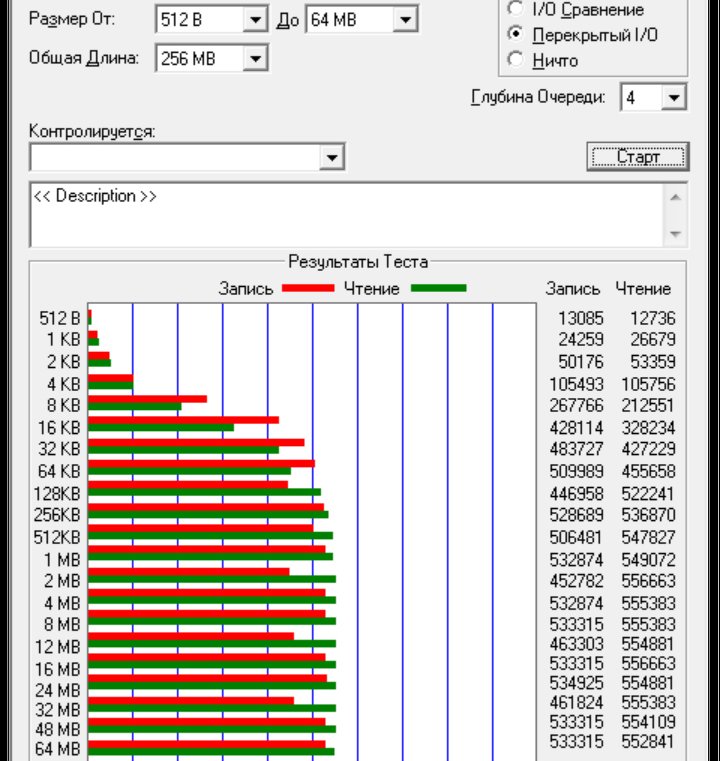This screenshot has height=761, width=720.
Task: Click write value 13085
Action: coord(581,318)
